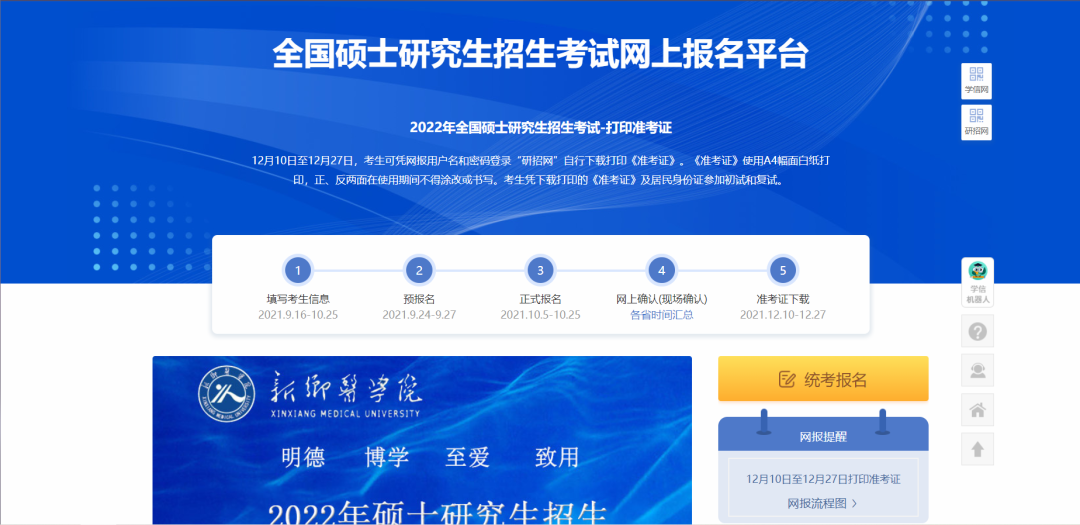Click the 正式报名 step label
Screen dimensions: 1080x525
tap(540, 299)
